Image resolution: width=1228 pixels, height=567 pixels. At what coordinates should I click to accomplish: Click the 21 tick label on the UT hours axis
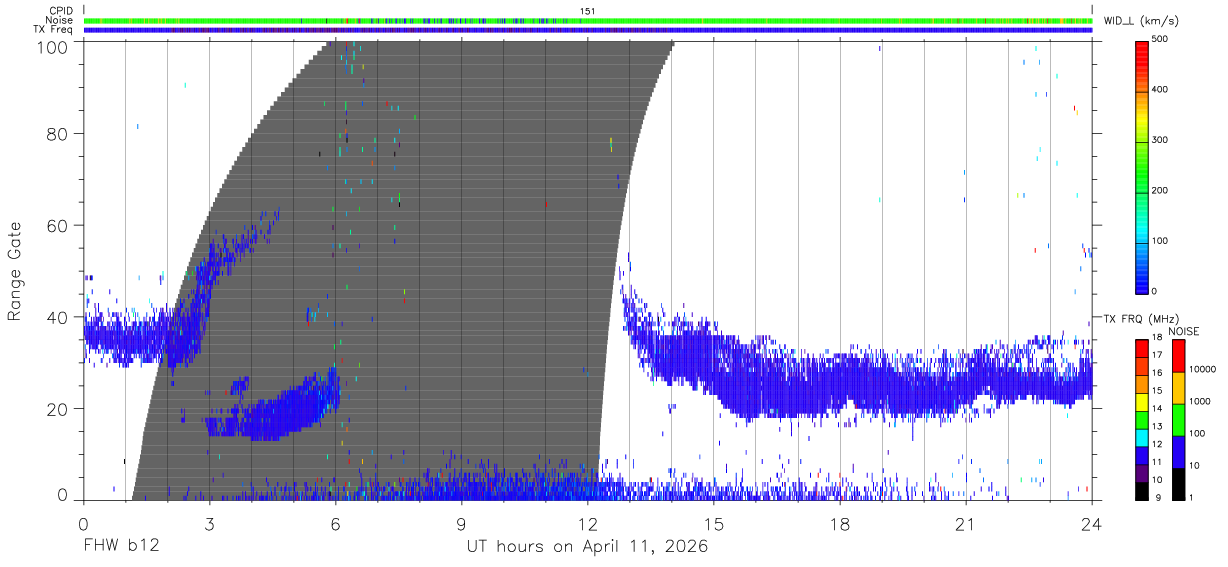[x=966, y=524]
